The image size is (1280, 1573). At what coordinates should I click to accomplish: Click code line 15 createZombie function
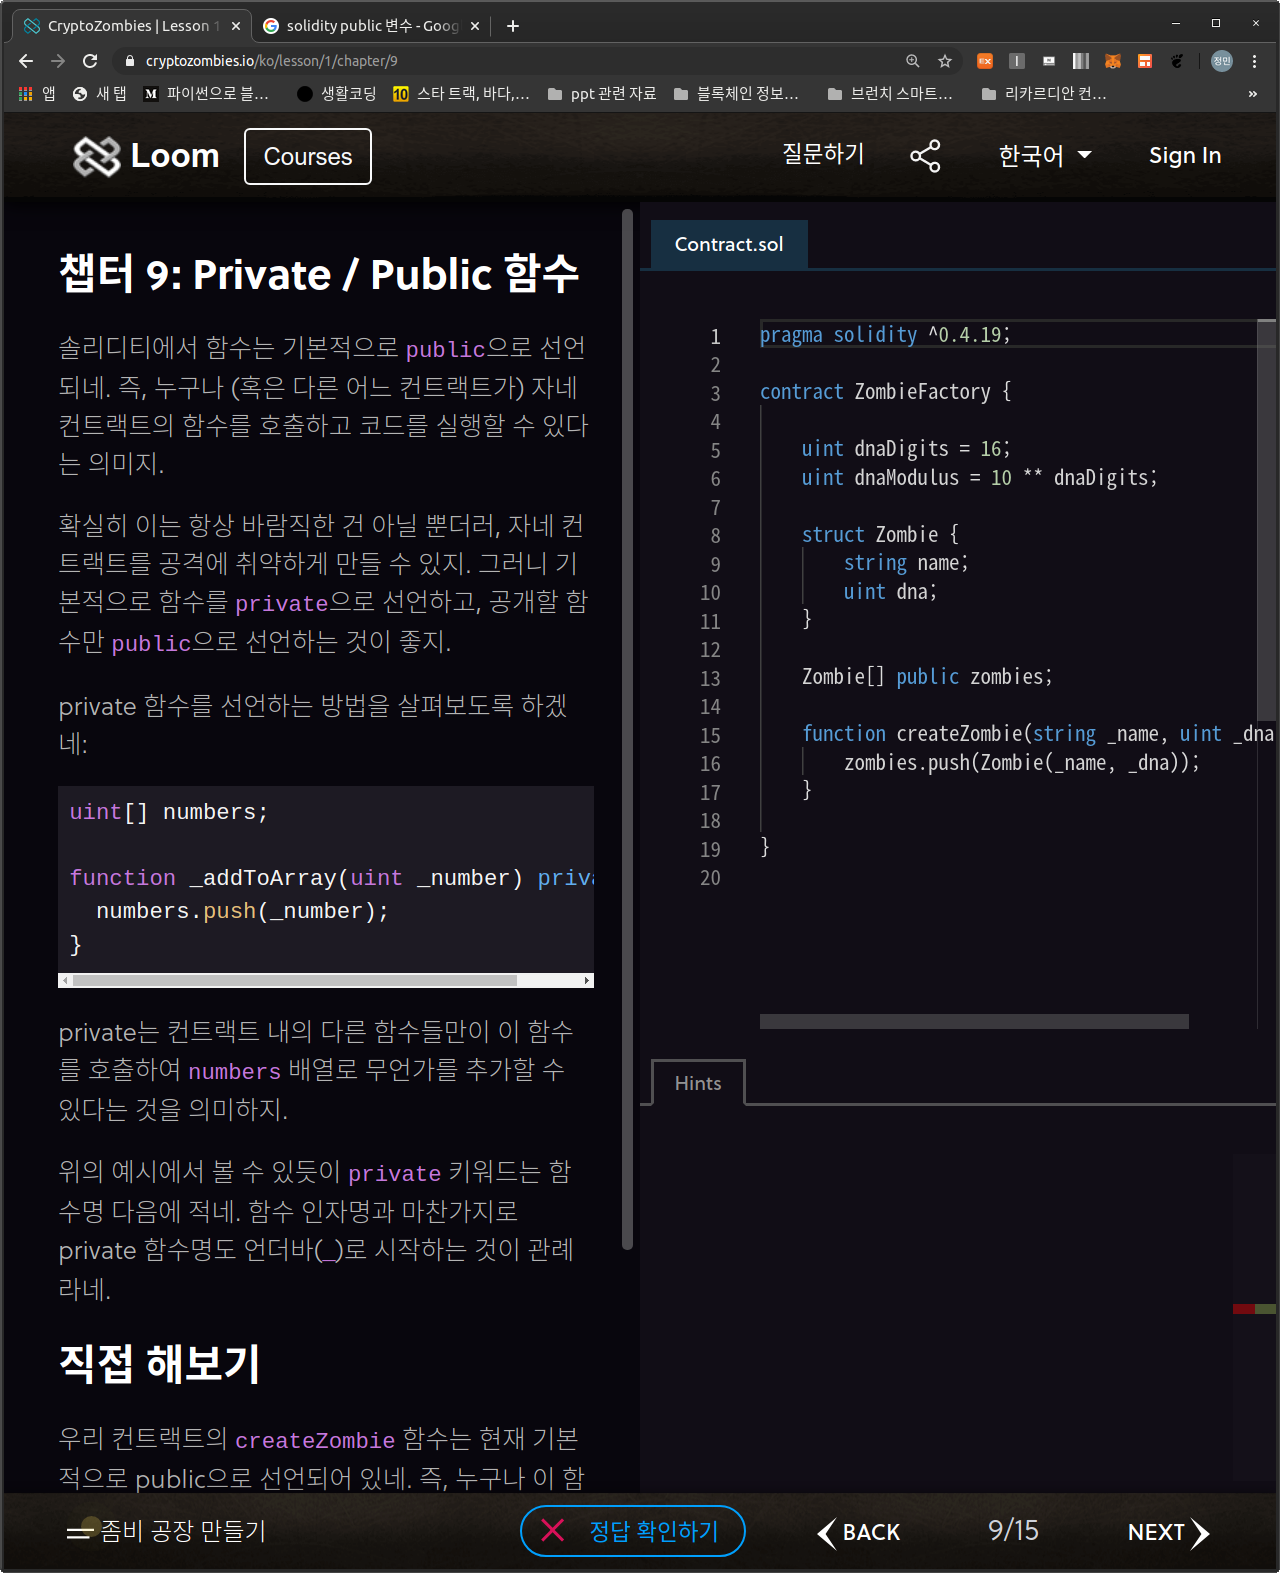pyautogui.click(x=1037, y=734)
